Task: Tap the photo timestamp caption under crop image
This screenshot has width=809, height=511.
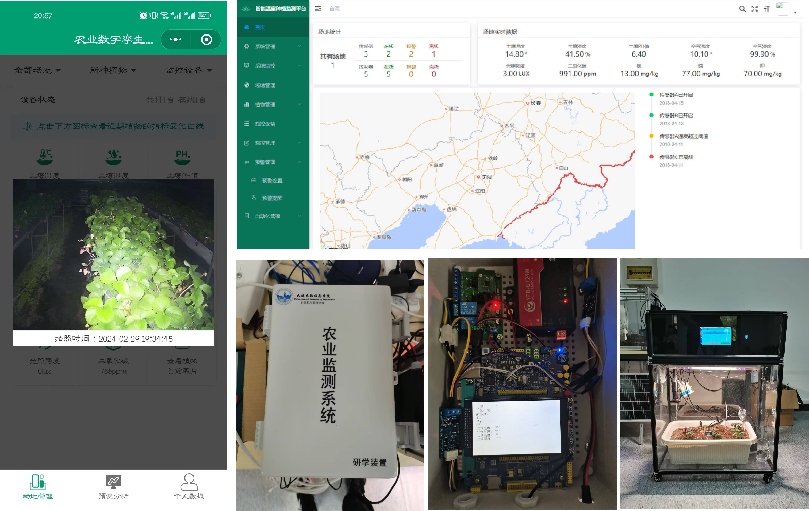Action: click(x=114, y=338)
